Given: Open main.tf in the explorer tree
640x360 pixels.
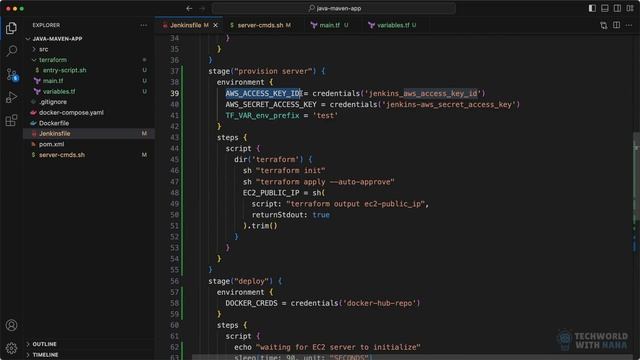Looking at the screenshot, I should click(53, 81).
